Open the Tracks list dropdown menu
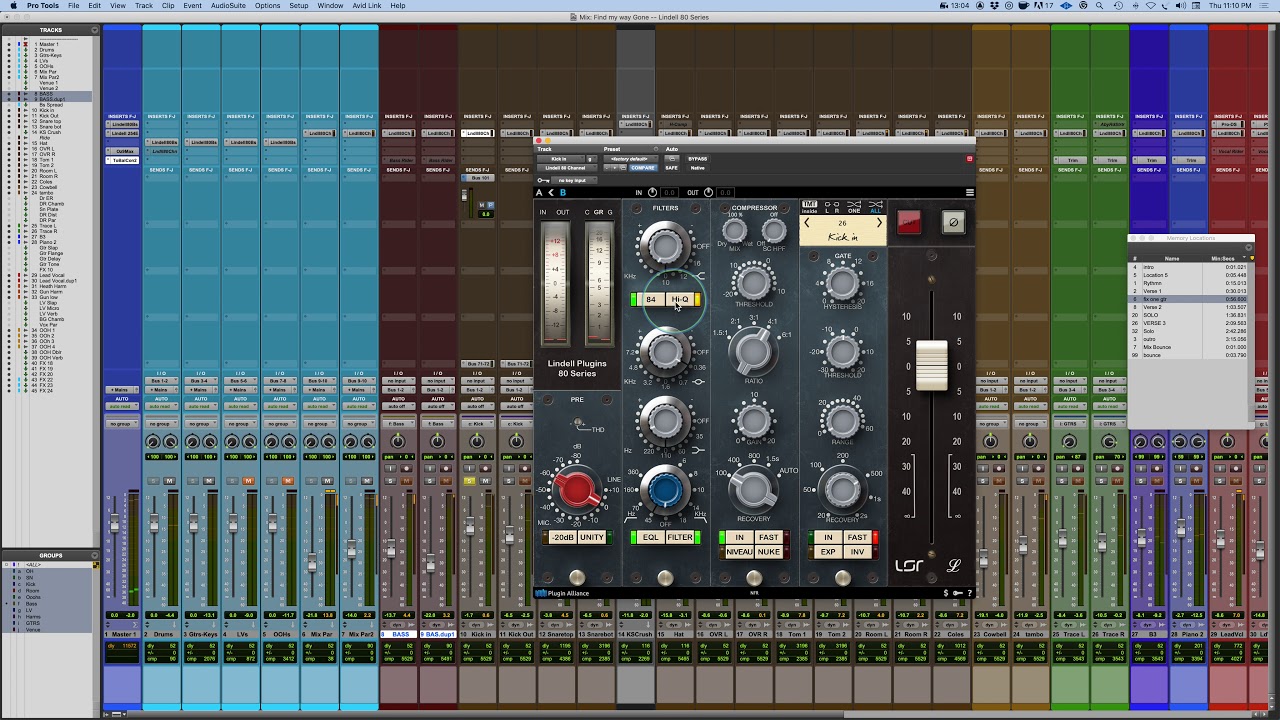This screenshot has width=1280, height=720. point(96,30)
